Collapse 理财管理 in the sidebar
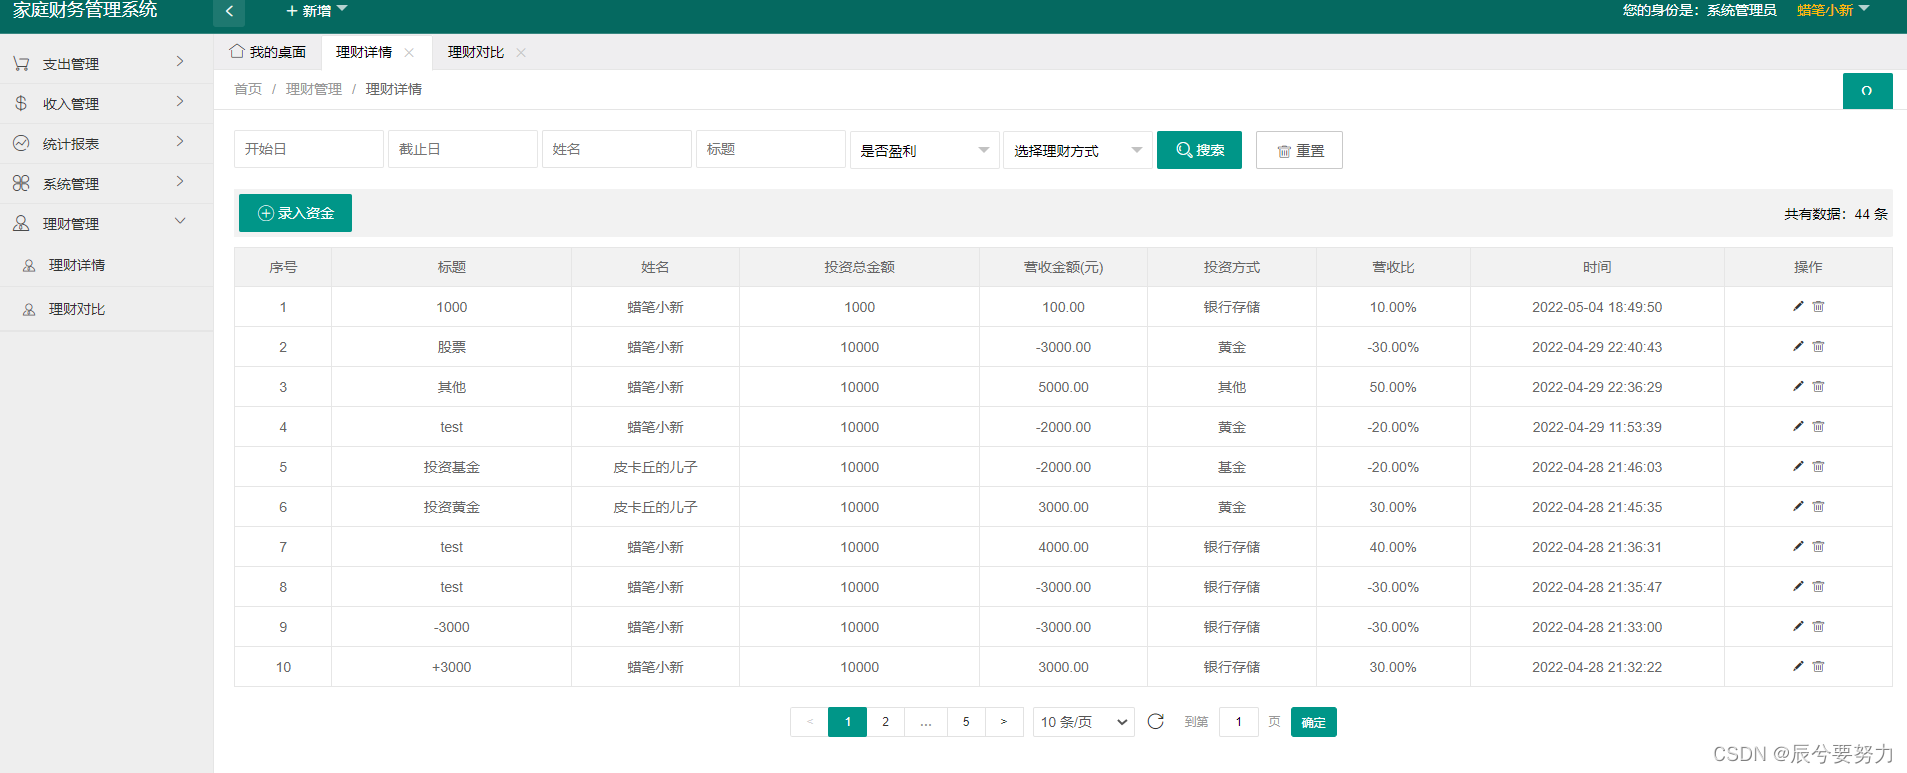 [x=106, y=223]
